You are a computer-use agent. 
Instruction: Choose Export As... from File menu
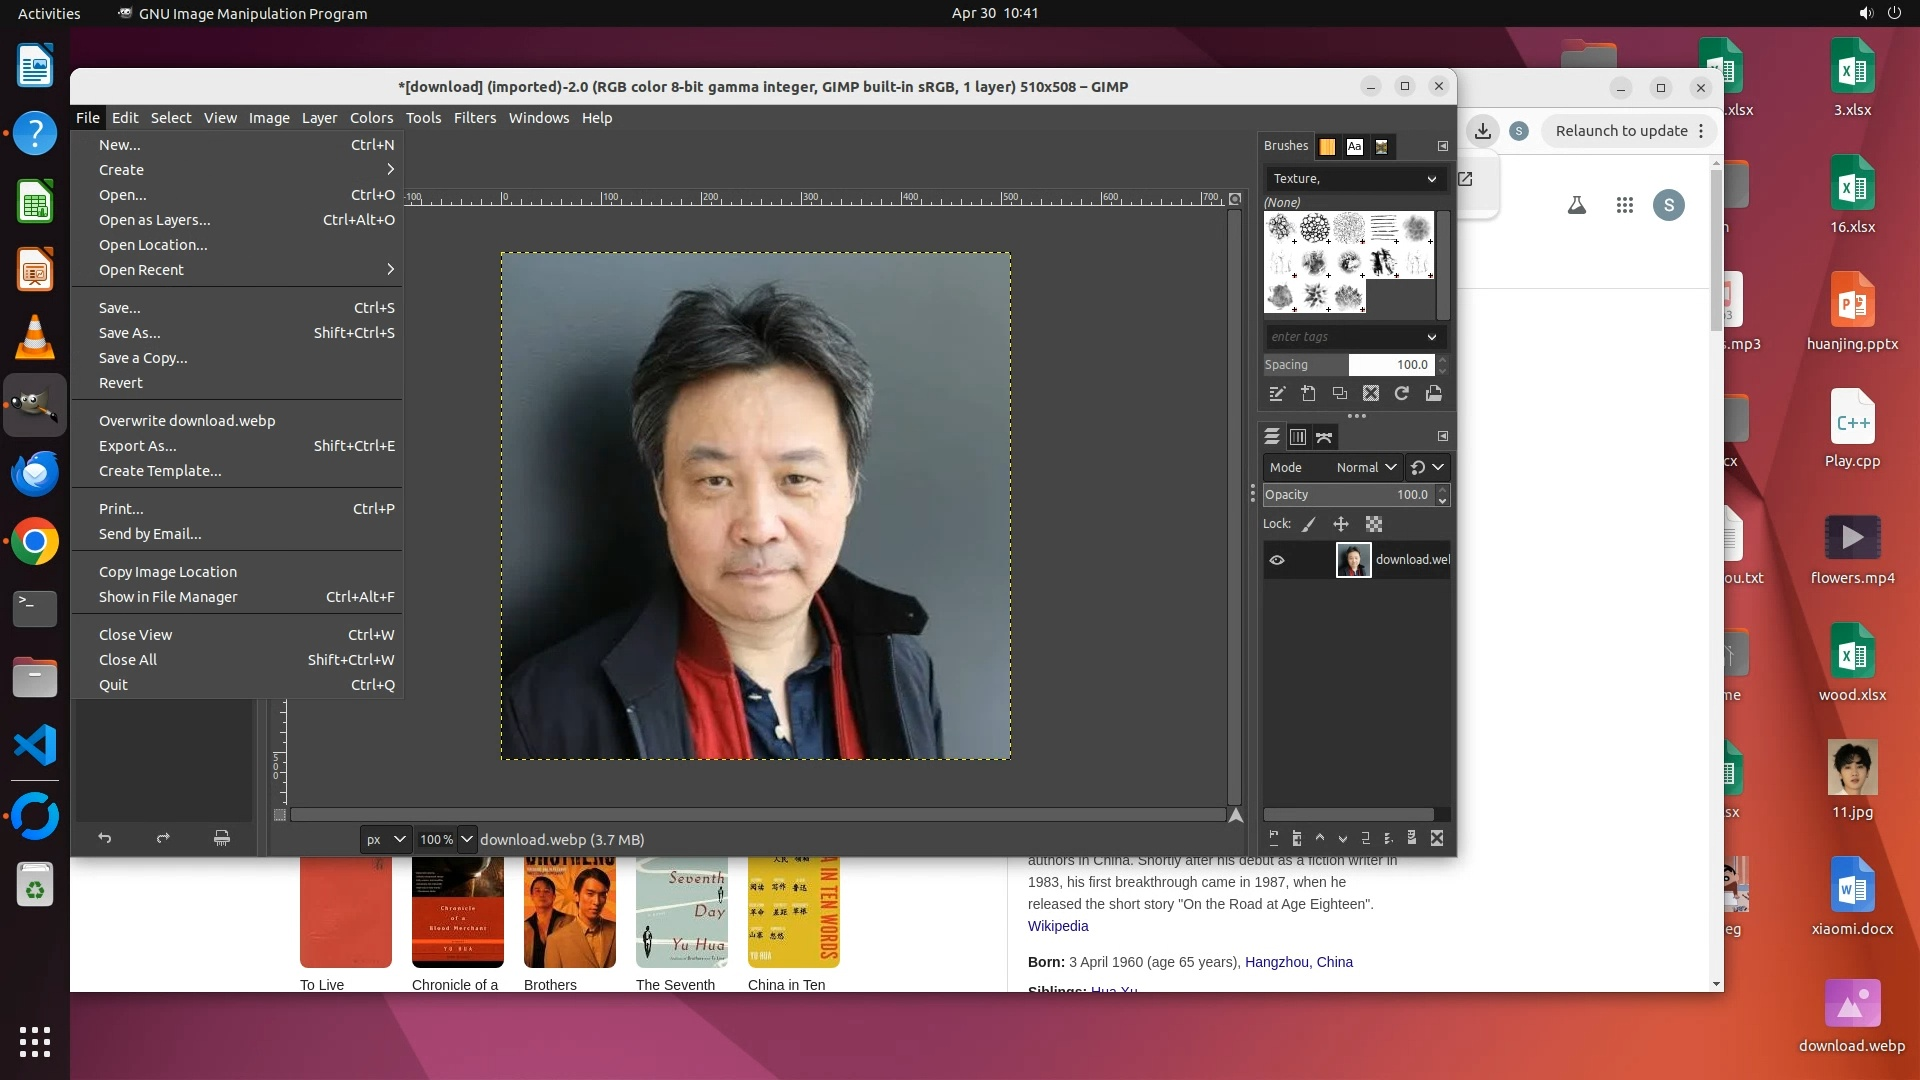pos(138,446)
